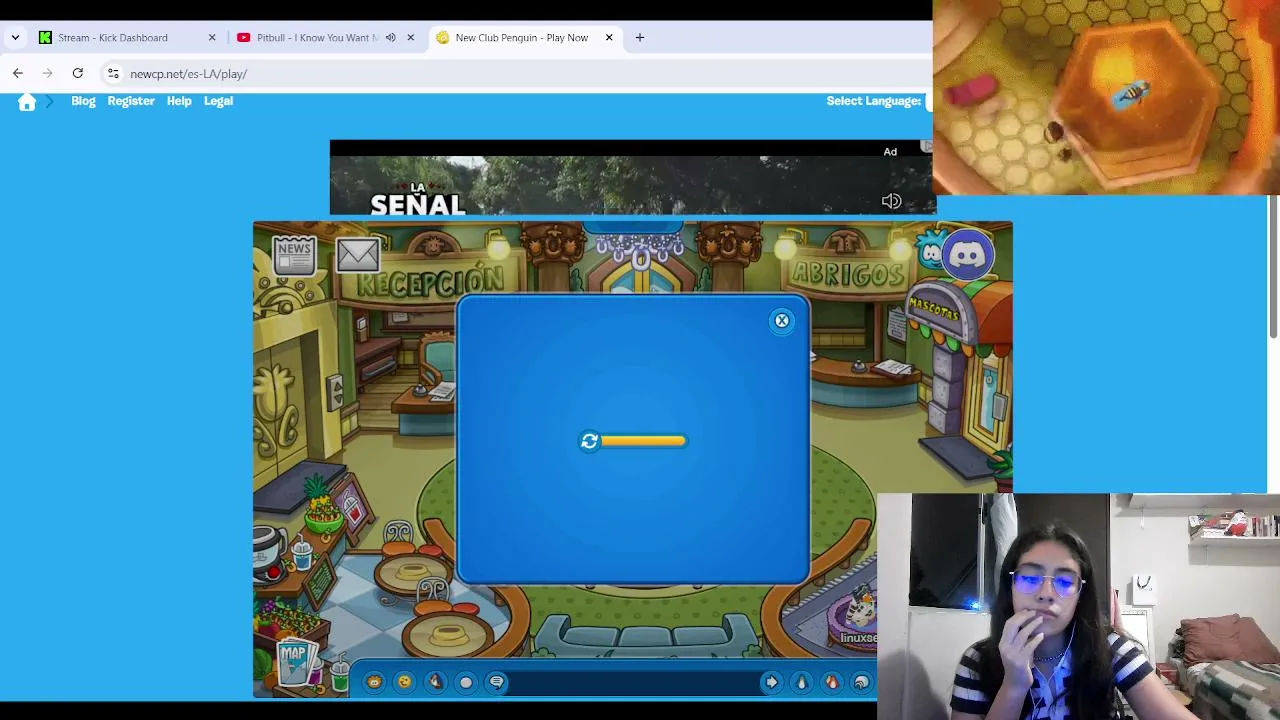
Task: Go back to previous page
Action: [18, 74]
